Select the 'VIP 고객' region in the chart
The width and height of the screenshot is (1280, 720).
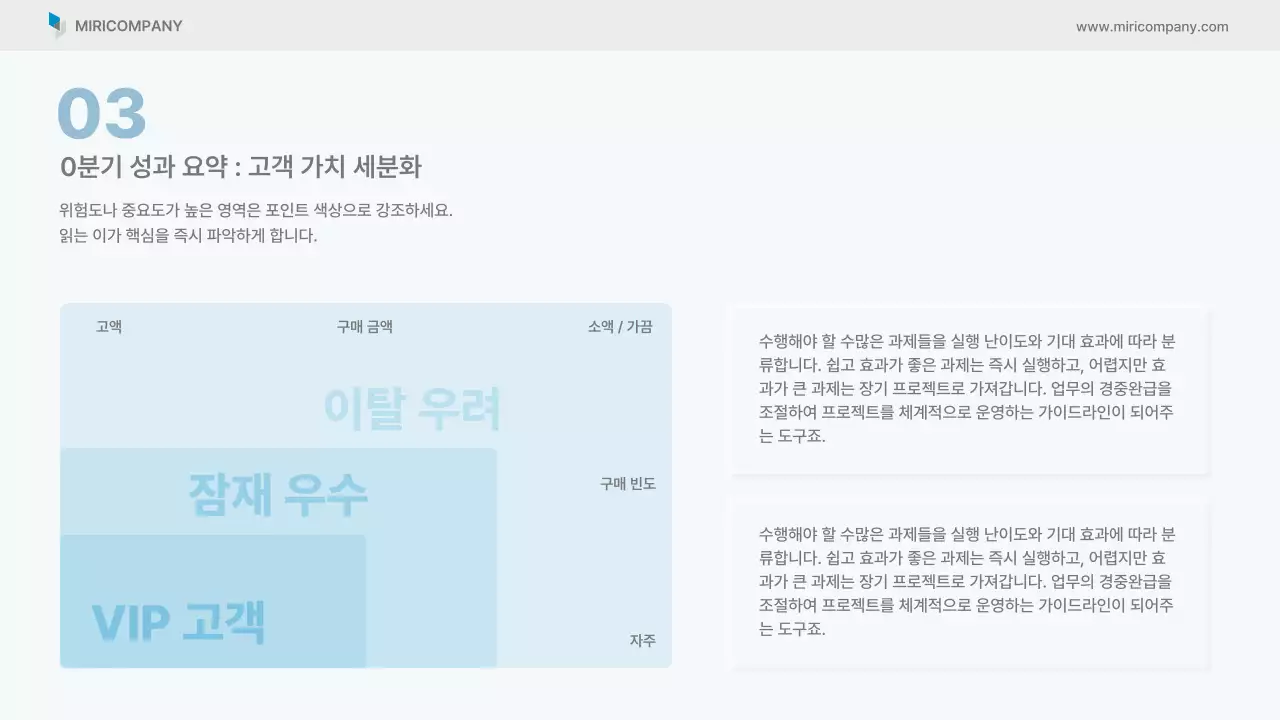coord(180,620)
